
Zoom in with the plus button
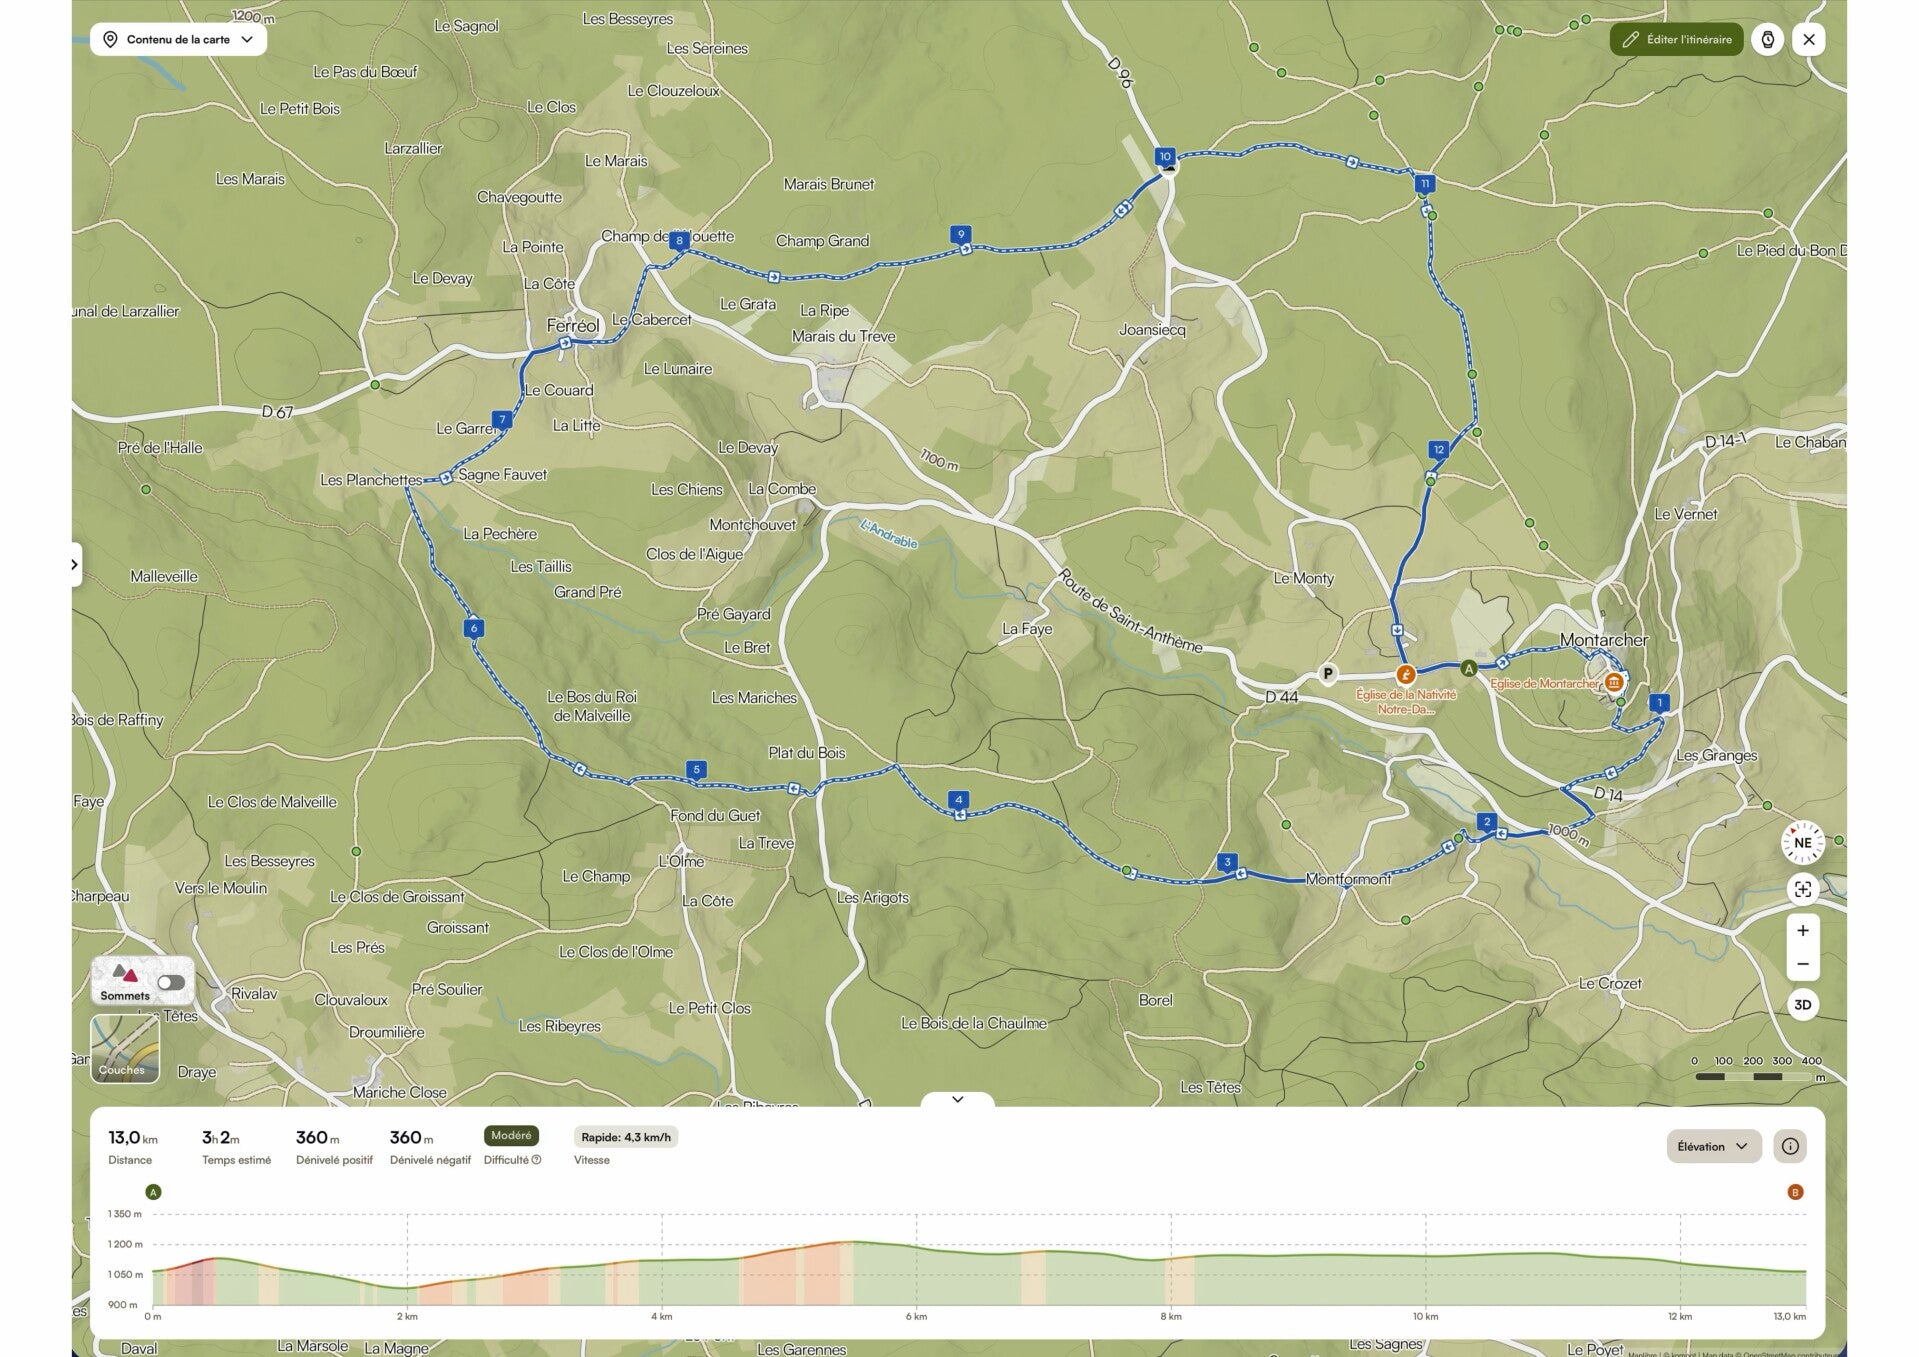click(x=1802, y=930)
